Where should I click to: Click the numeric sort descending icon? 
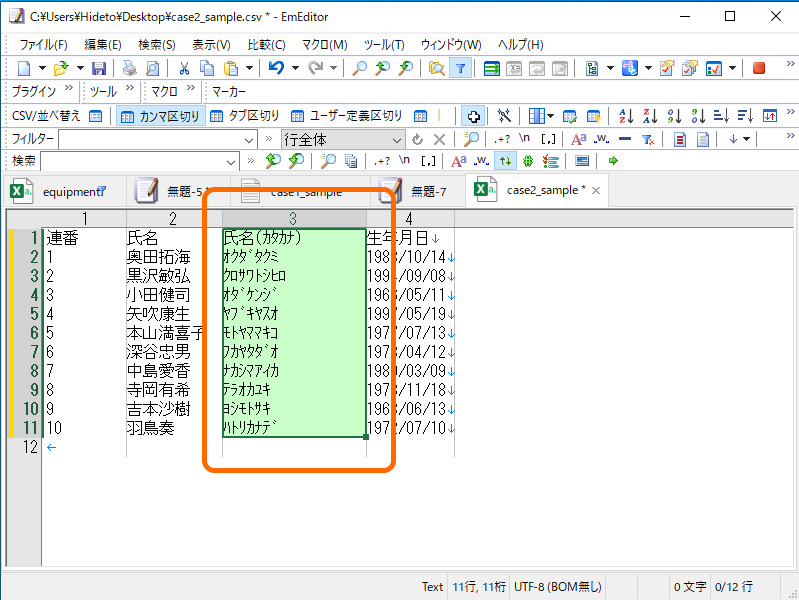point(698,116)
